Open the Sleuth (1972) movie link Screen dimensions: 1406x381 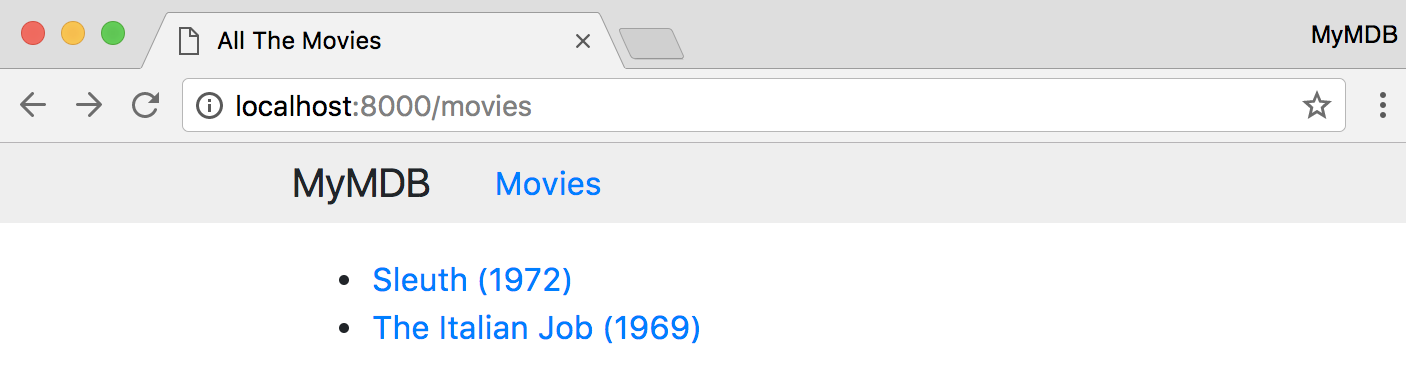point(472,280)
